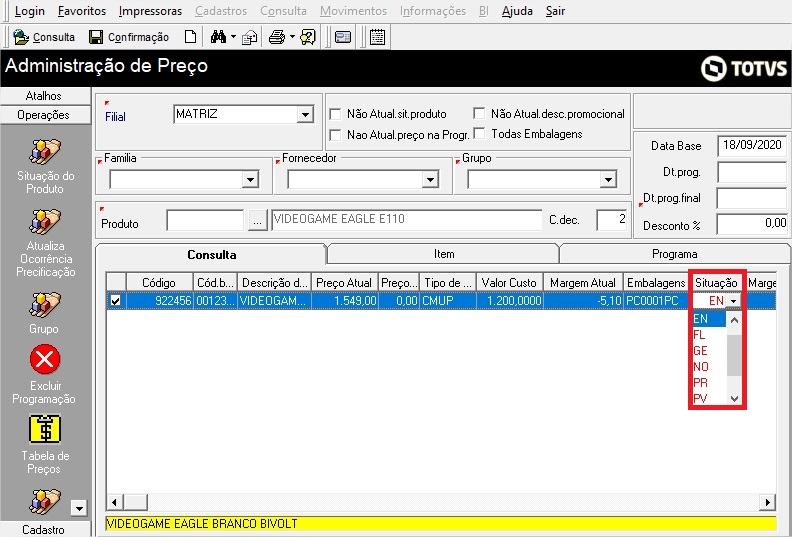Open the Favoritos menu

82,11
